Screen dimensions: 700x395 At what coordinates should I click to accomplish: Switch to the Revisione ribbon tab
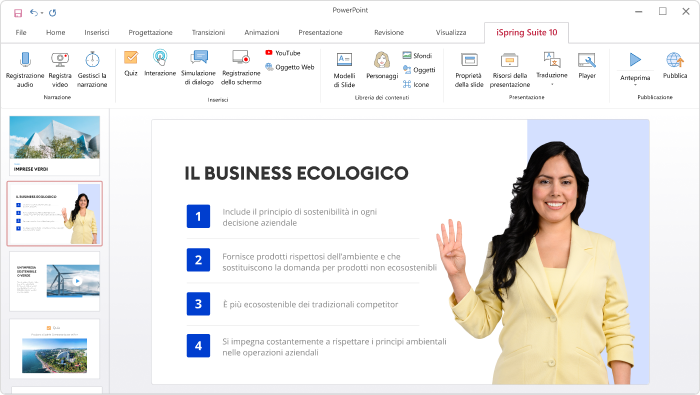389,33
